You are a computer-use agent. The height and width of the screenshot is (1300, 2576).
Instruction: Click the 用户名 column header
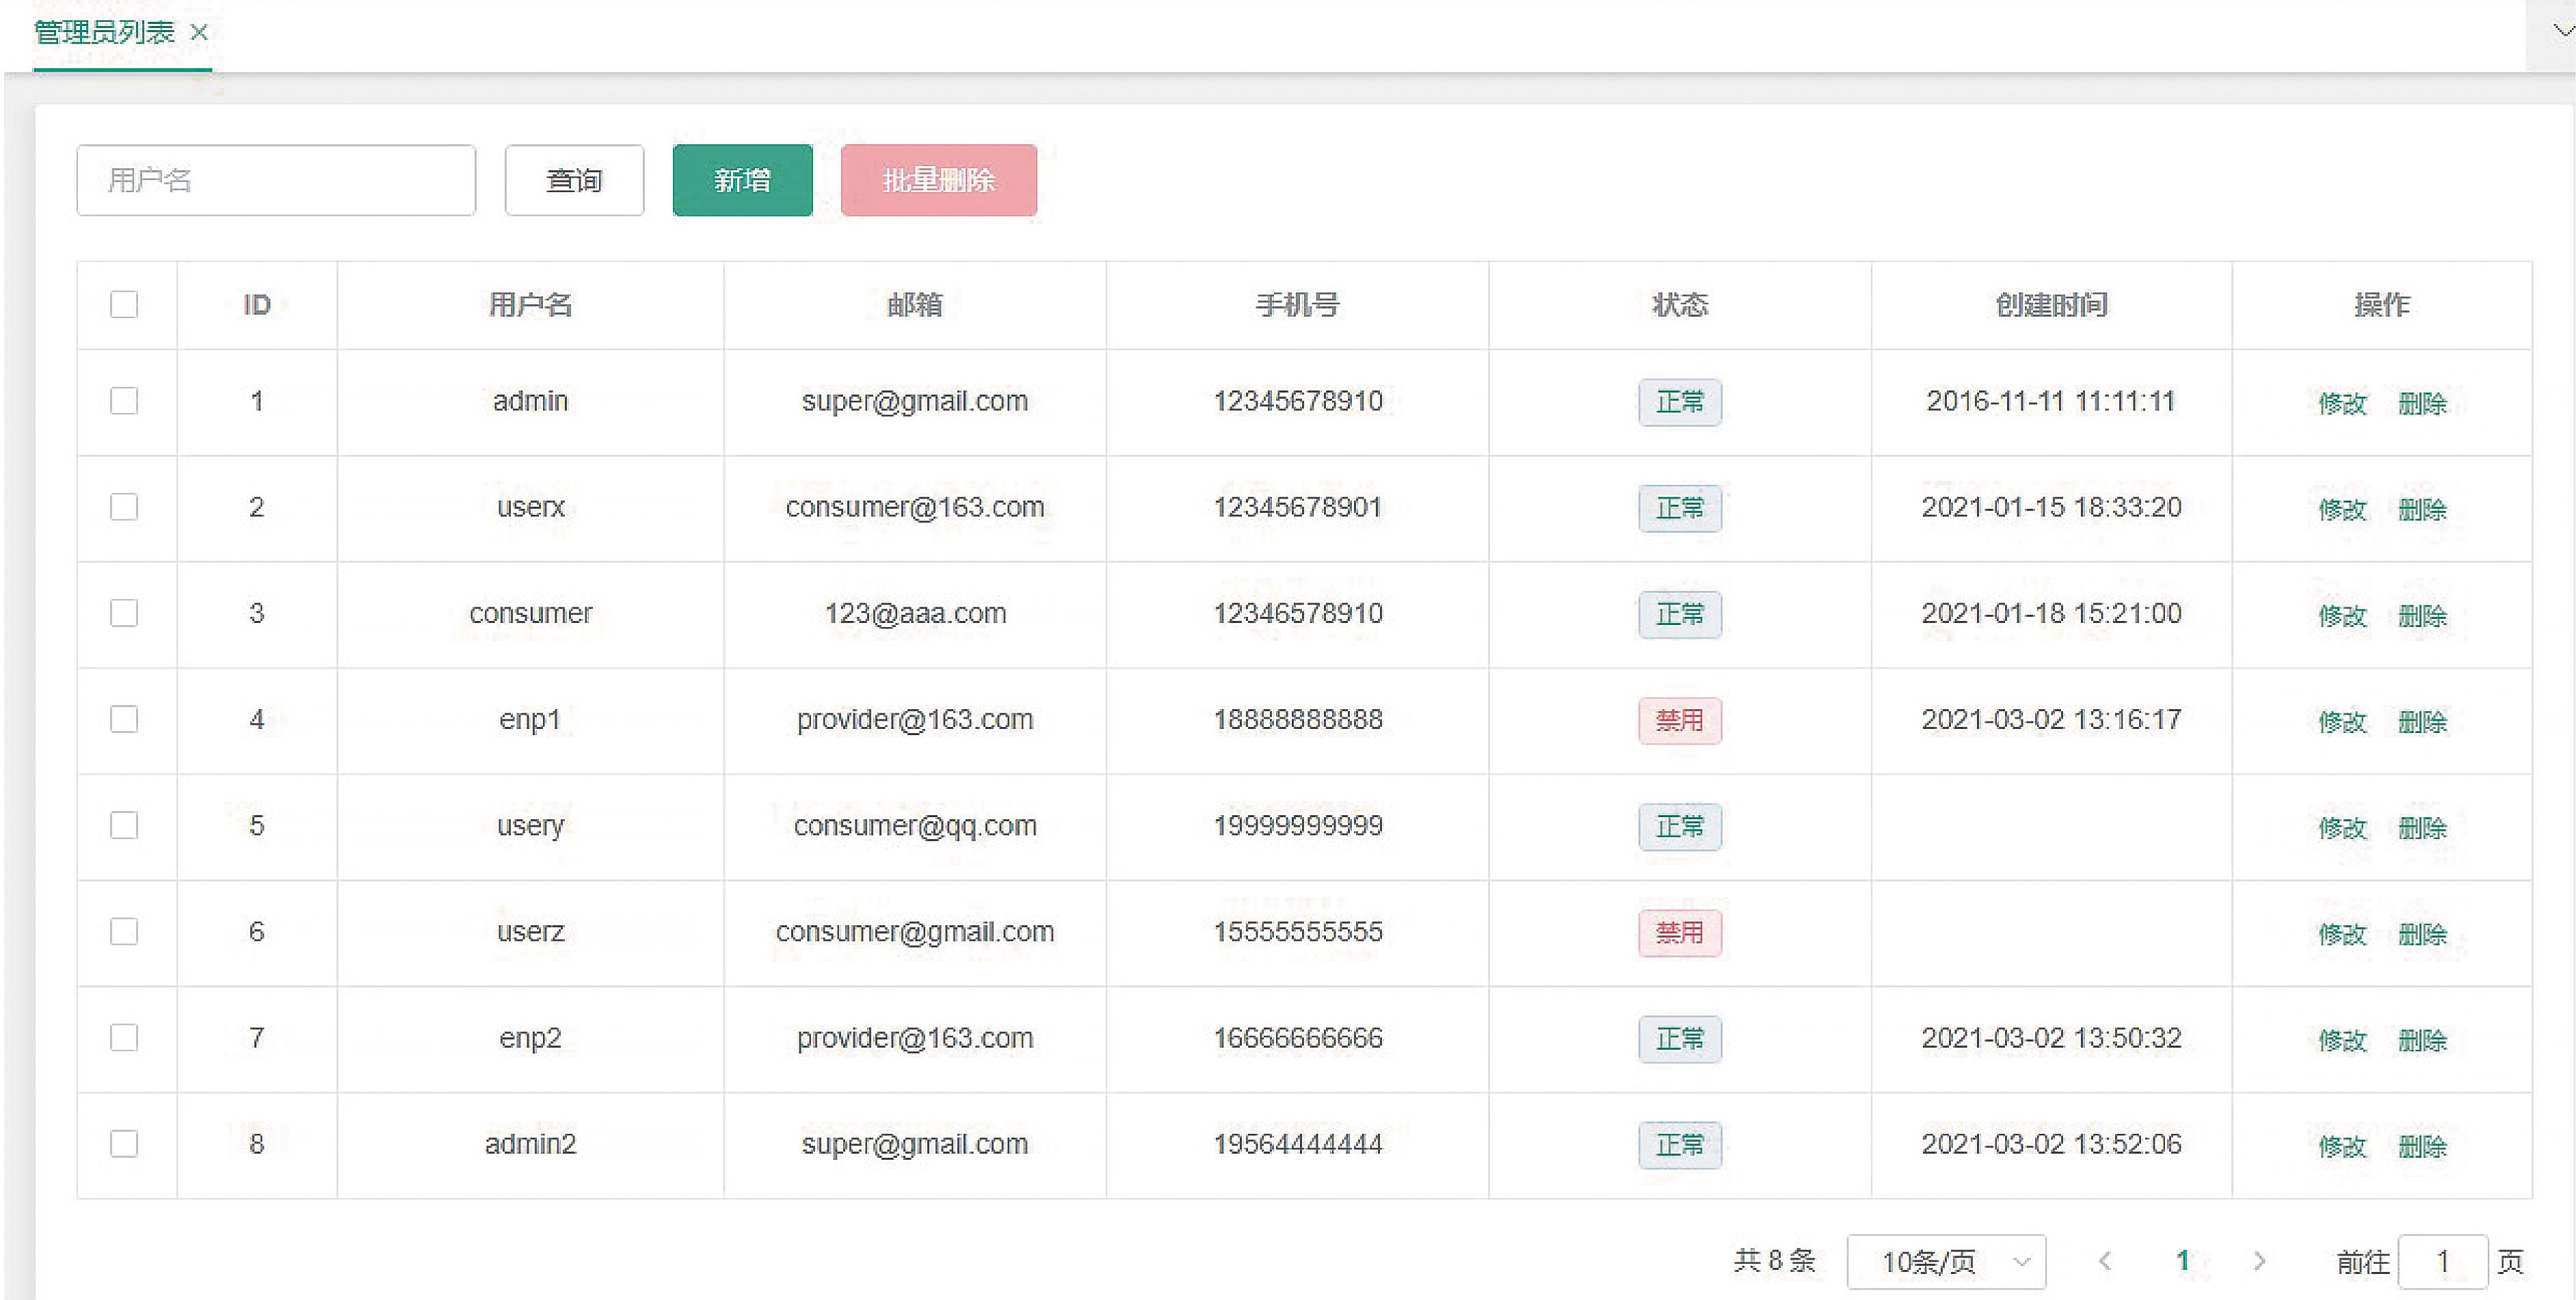530,304
